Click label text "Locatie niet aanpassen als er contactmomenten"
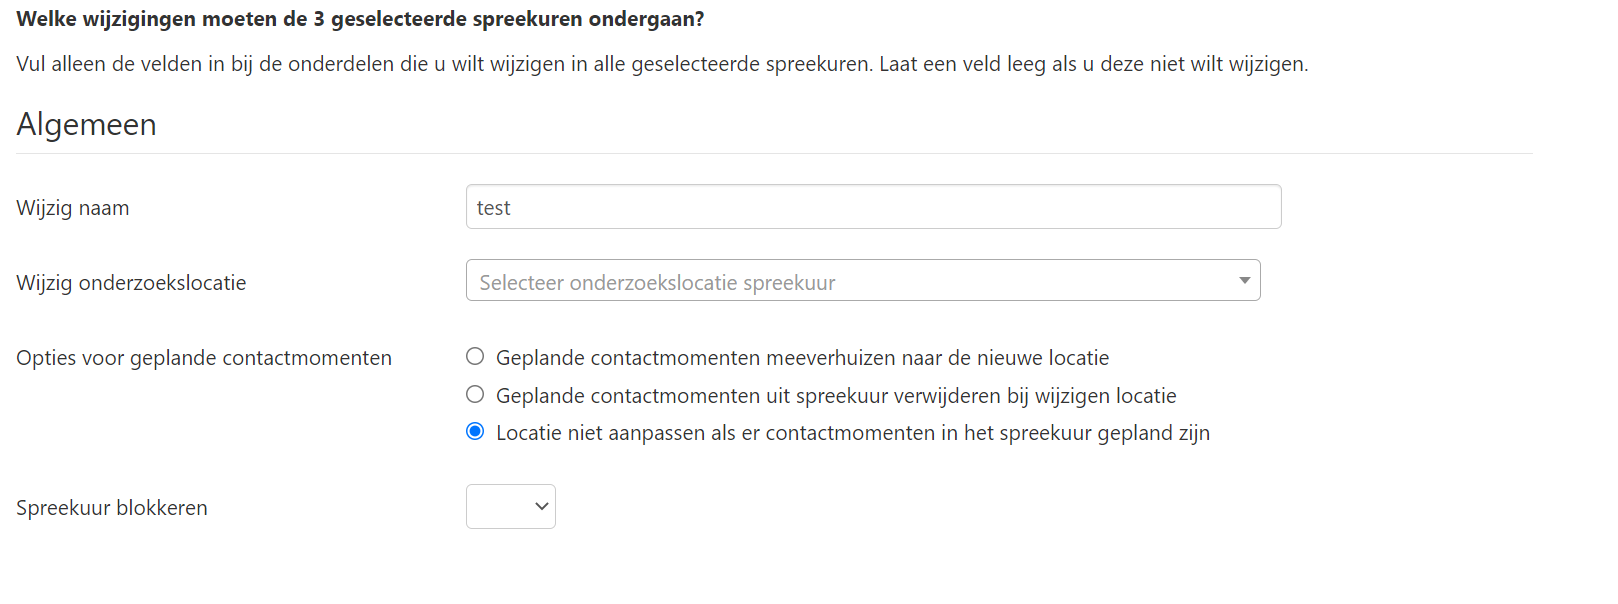Image resolution: width=1618 pixels, height=604 pixels. 852,433
